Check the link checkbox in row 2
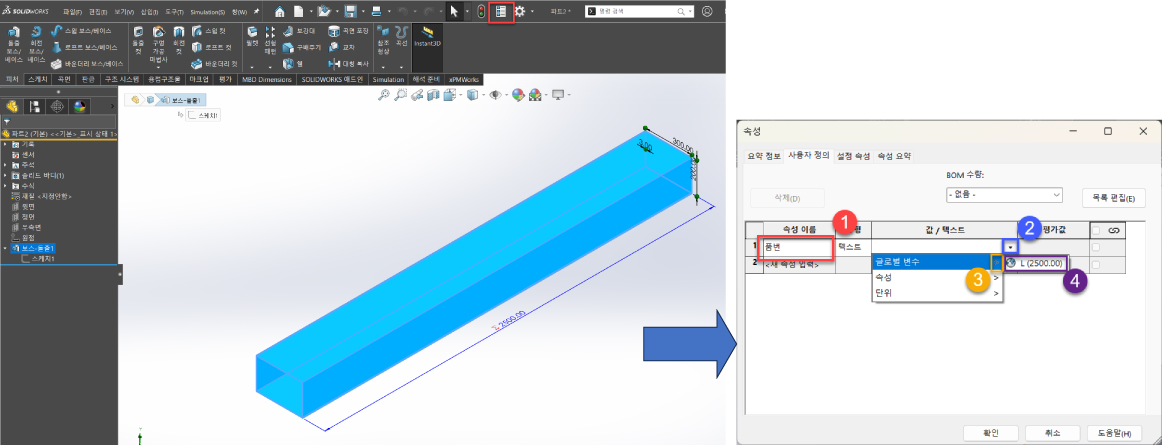The height and width of the screenshot is (445, 1162). 1096,264
